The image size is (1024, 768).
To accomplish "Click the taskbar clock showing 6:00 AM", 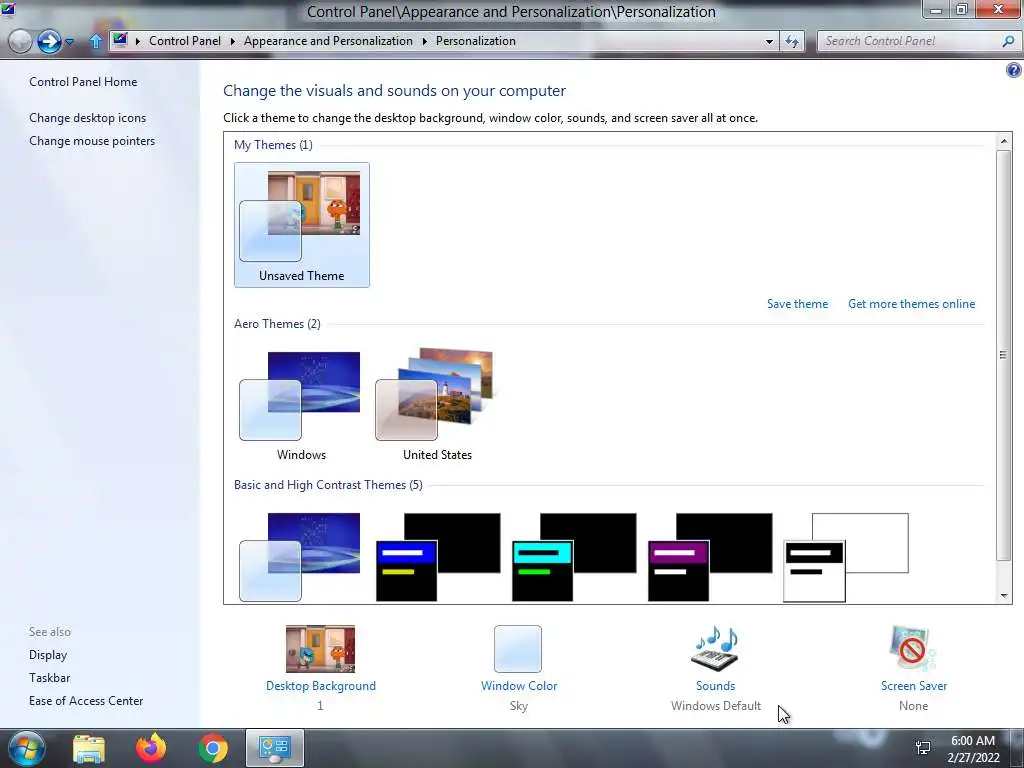I will click(973, 749).
